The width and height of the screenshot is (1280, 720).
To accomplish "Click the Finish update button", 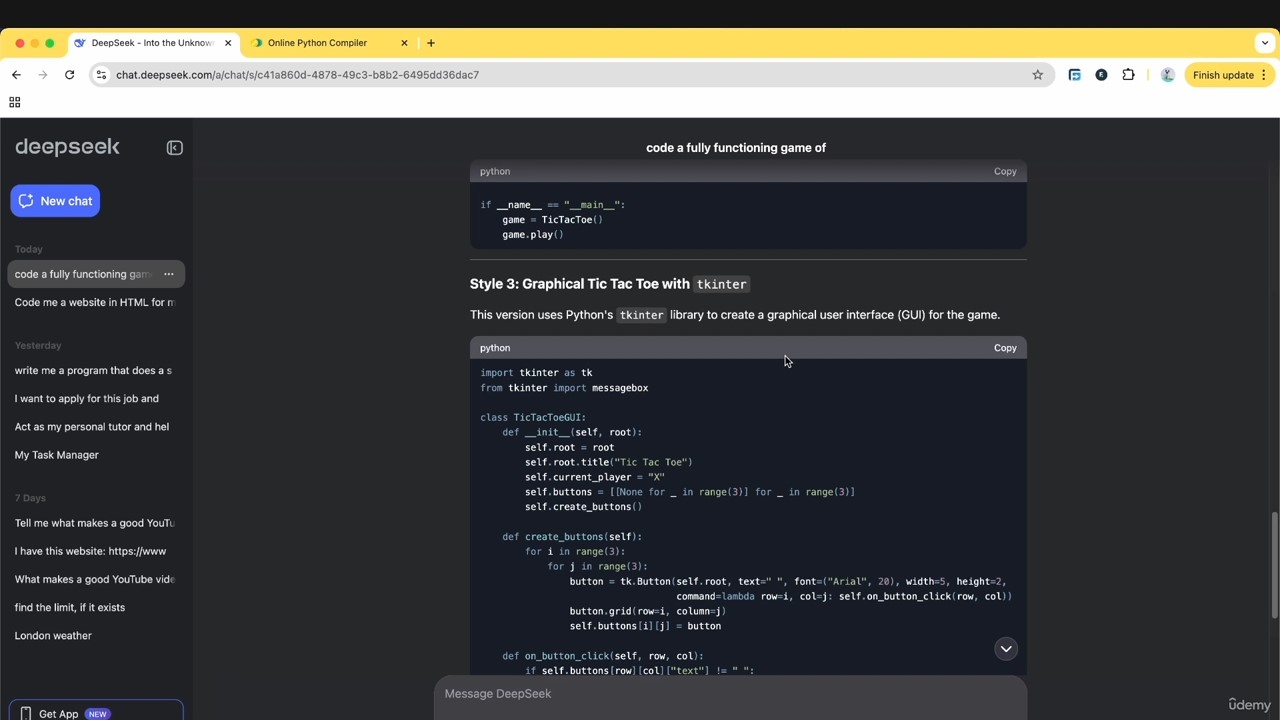I will [1229, 75].
